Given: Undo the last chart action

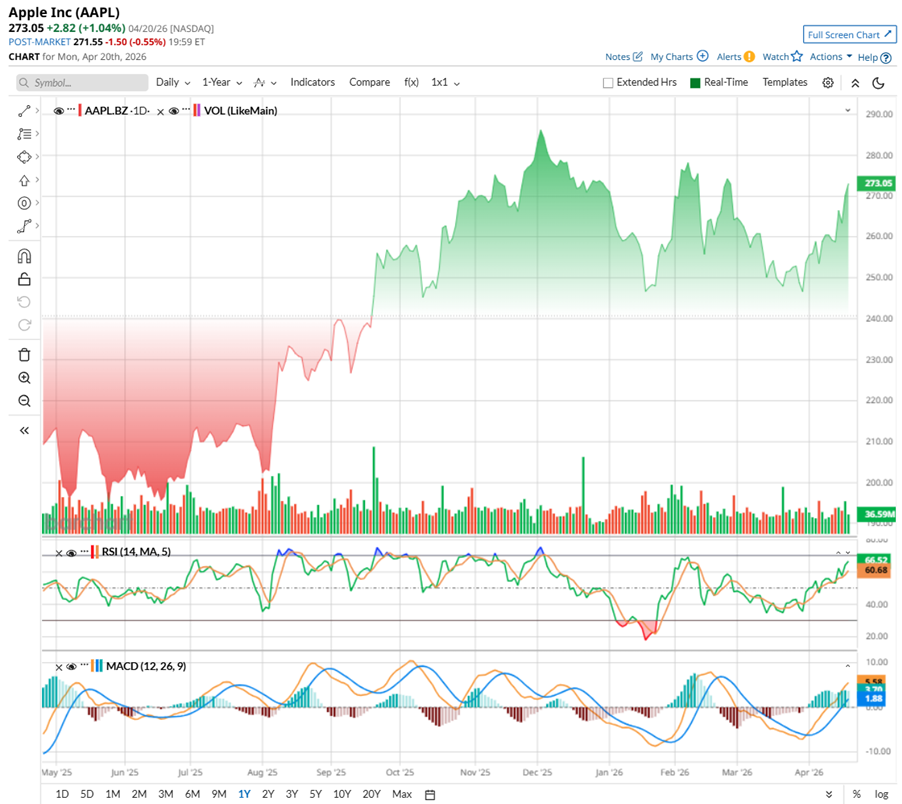Looking at the screenshot, I should pyautogui.click(x=24, y=302).
